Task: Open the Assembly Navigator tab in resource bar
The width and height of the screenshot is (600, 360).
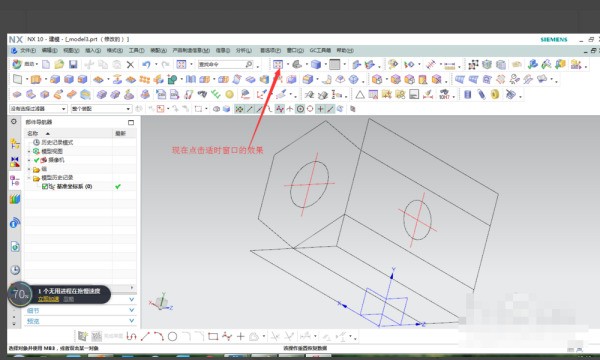Action: 15,143
